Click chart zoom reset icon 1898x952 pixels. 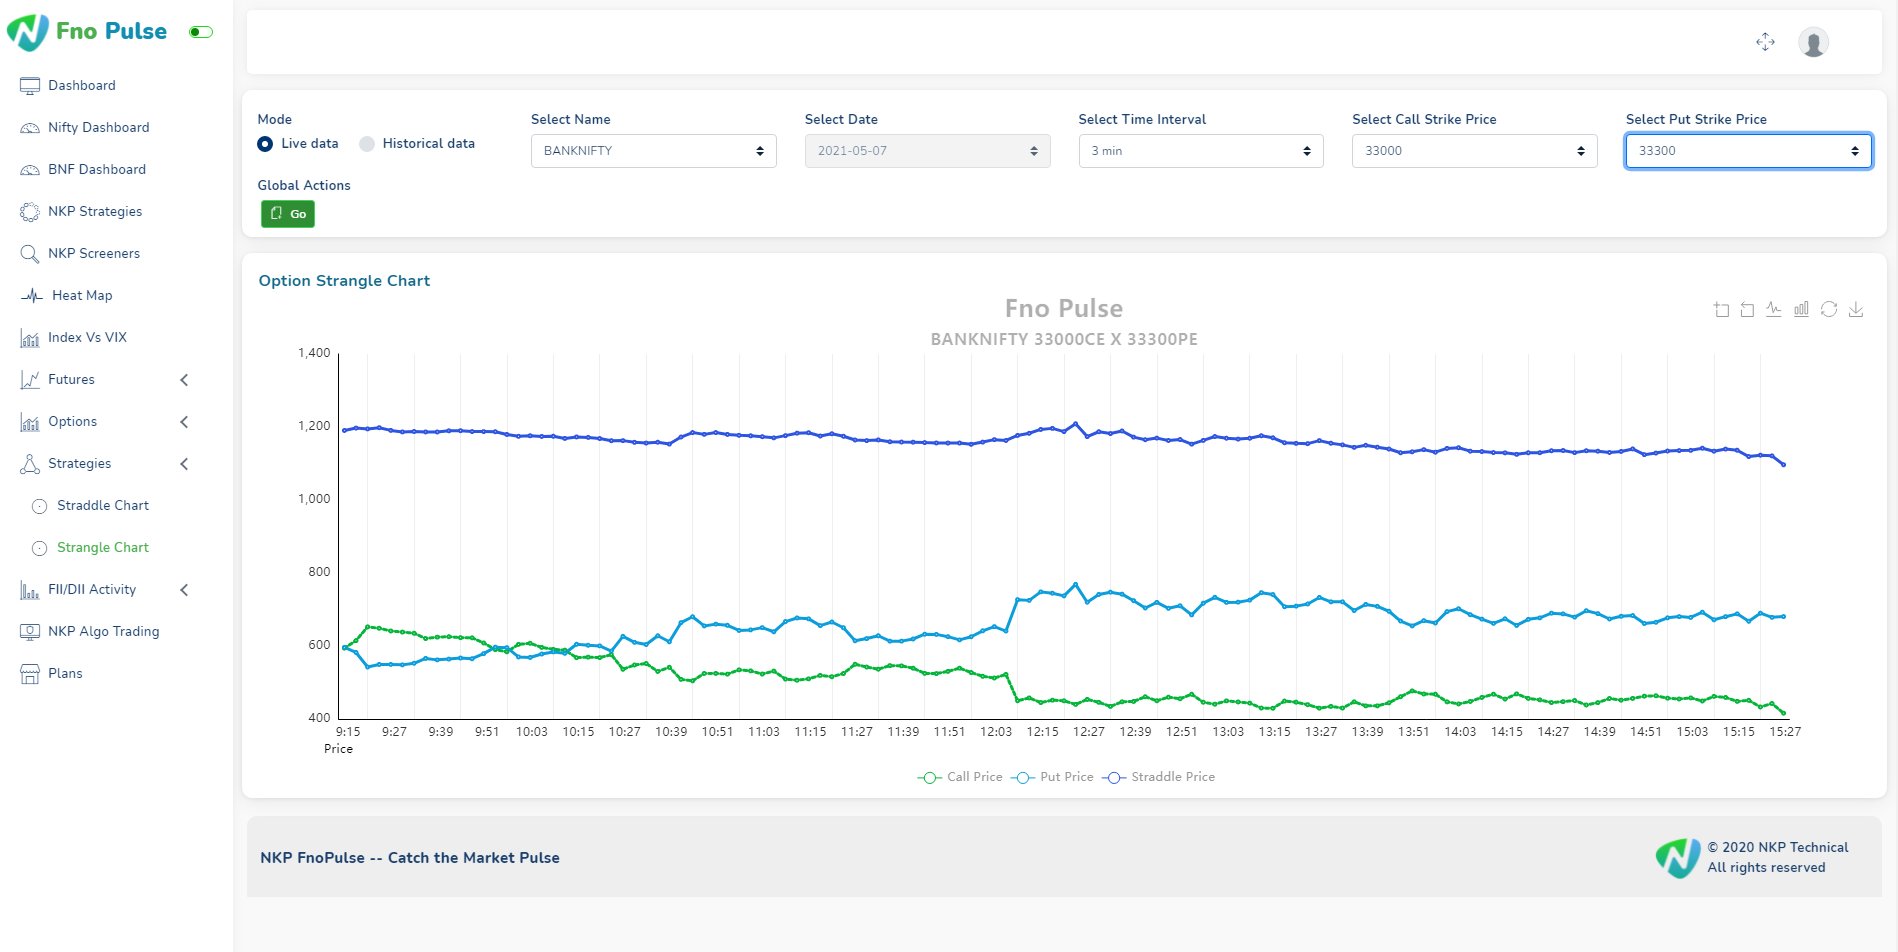coord(1747,310)
